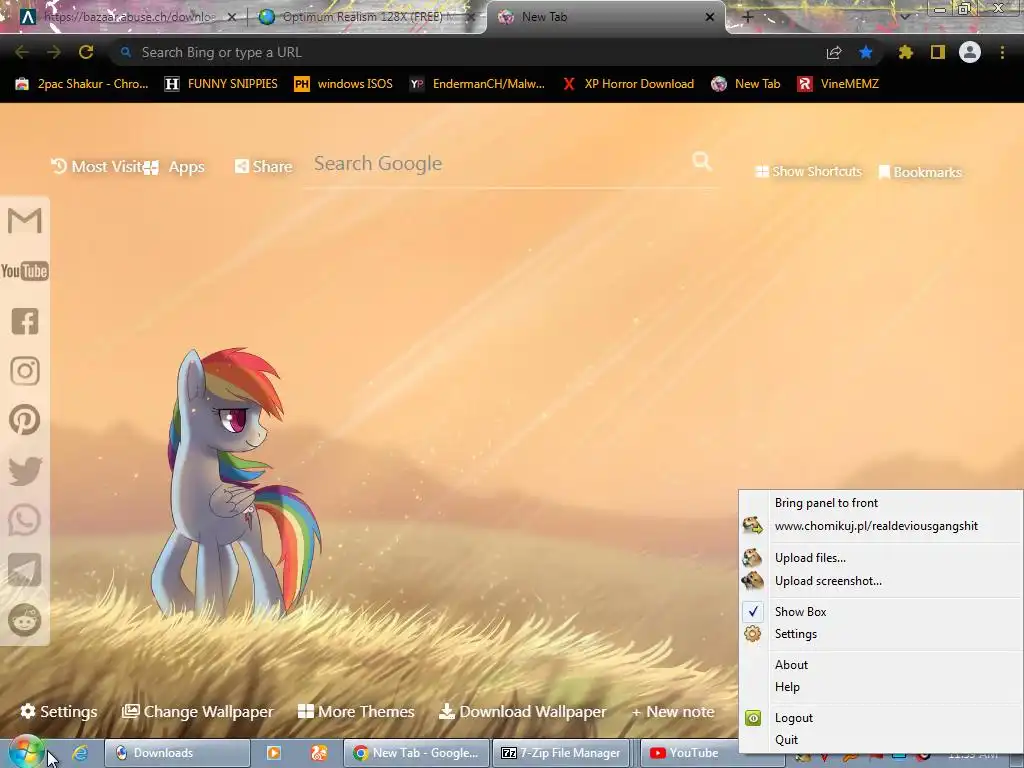
Task: Choose Quit from the tray menu
Action: pos(880,740)
